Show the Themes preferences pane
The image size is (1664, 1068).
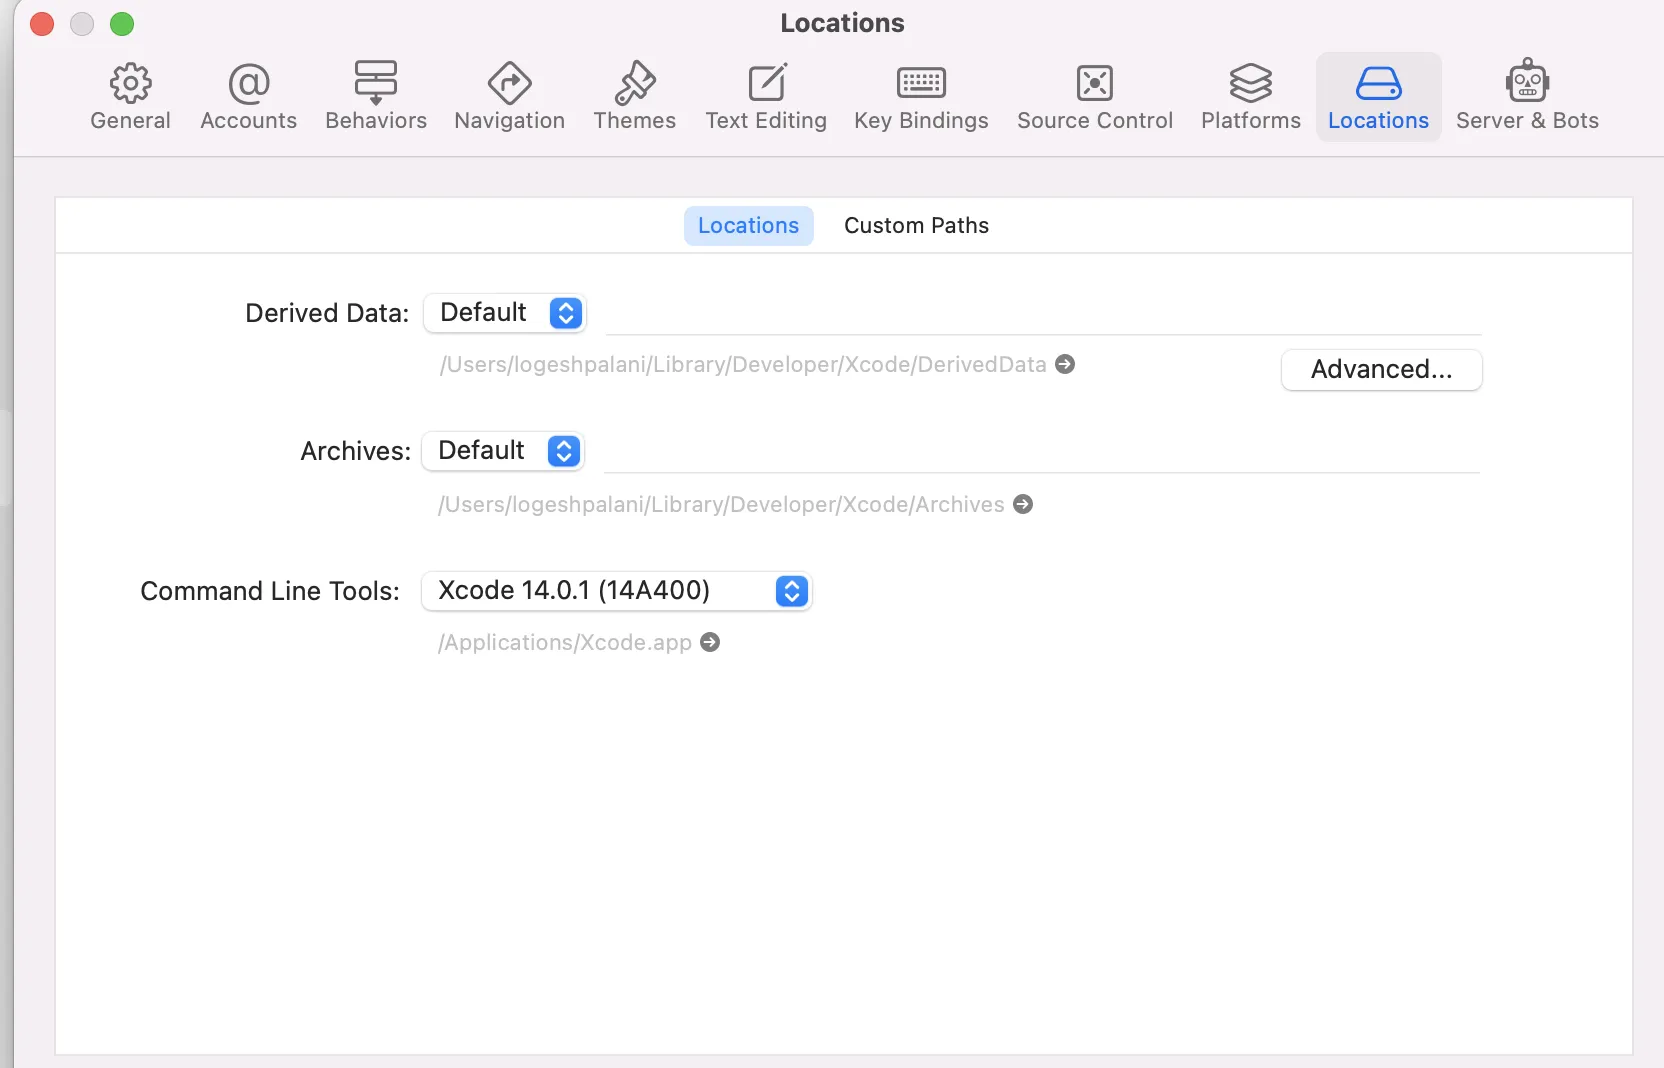point(634,97)
